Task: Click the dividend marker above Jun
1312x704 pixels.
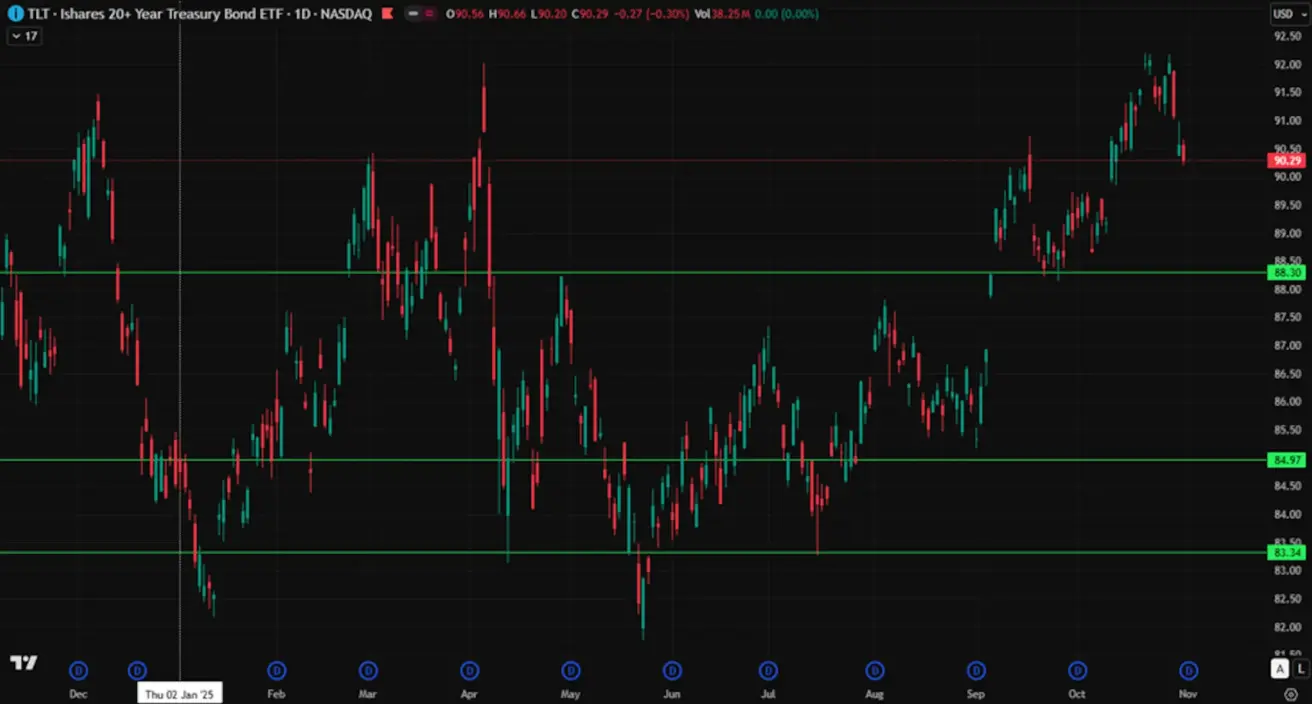Action: click(672, 670)
